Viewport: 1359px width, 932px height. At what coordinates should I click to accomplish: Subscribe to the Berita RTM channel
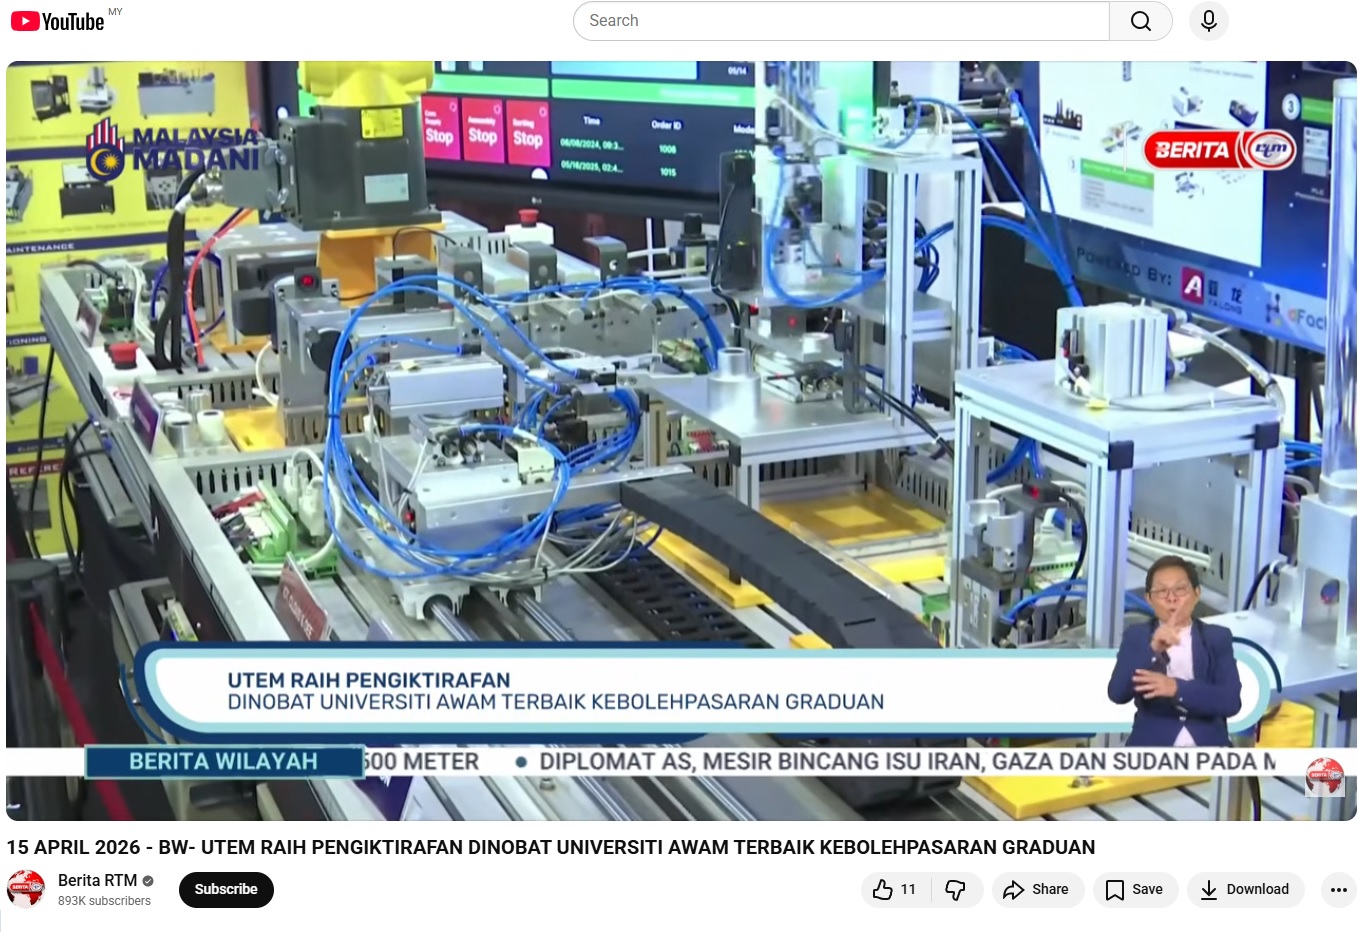(x=226, y=889)
